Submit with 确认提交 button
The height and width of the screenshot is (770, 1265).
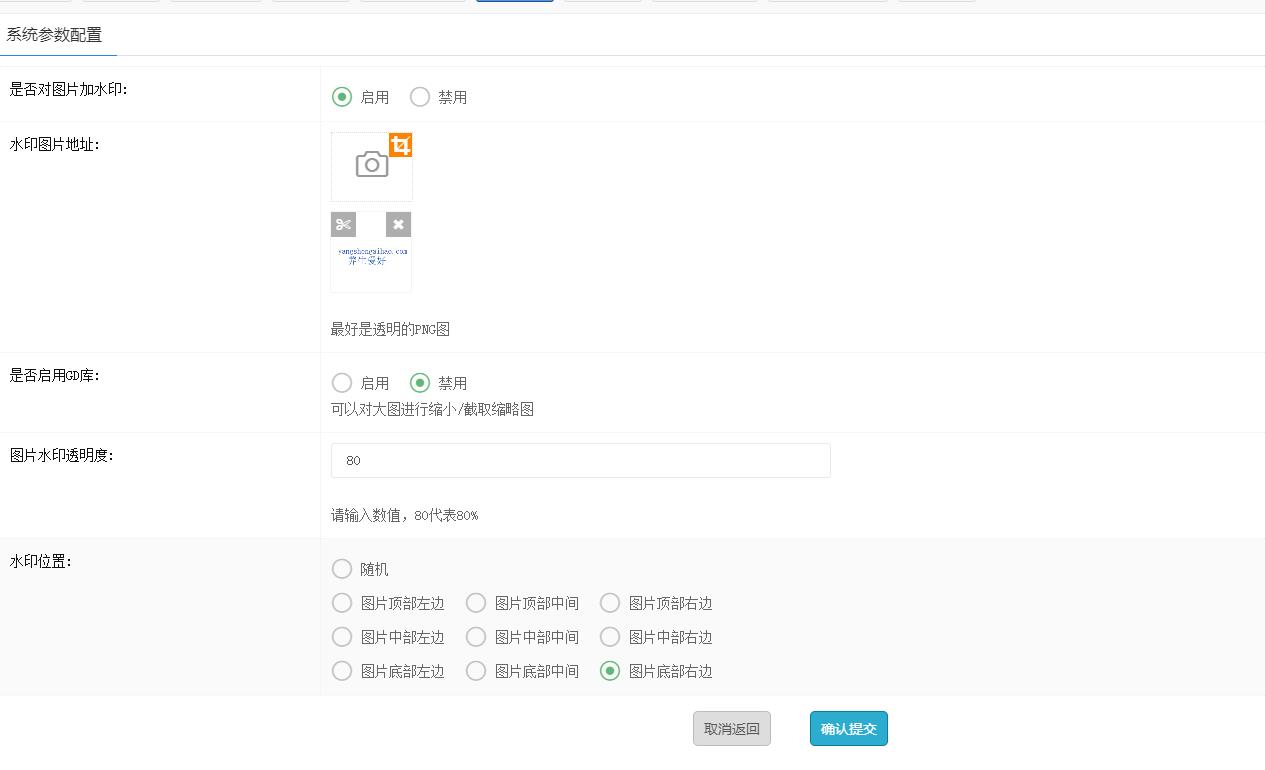[848, 729]
